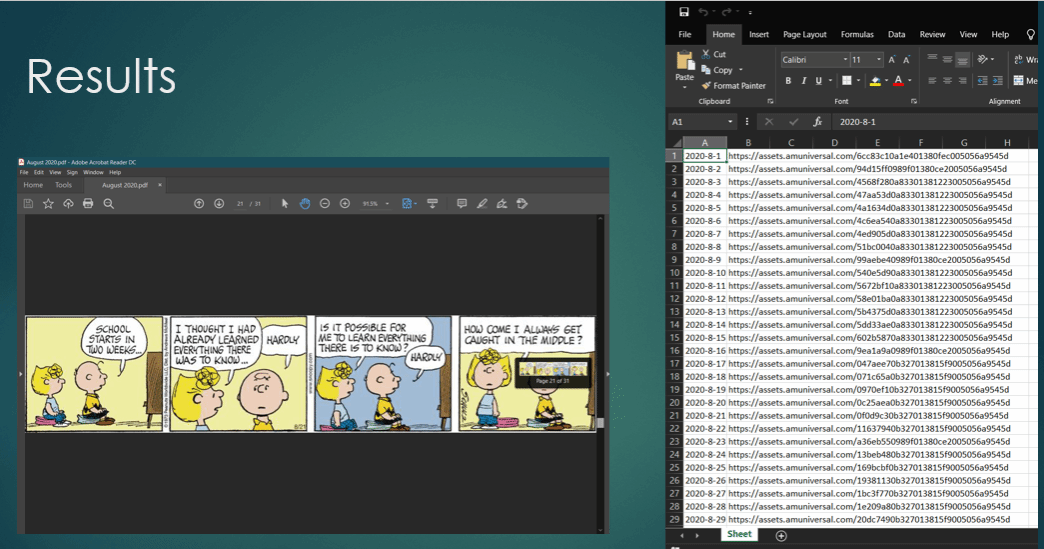
Task: Click the zoom in plus icon in Acrobat
Action: pyautogui.click(x=345, y=204)
